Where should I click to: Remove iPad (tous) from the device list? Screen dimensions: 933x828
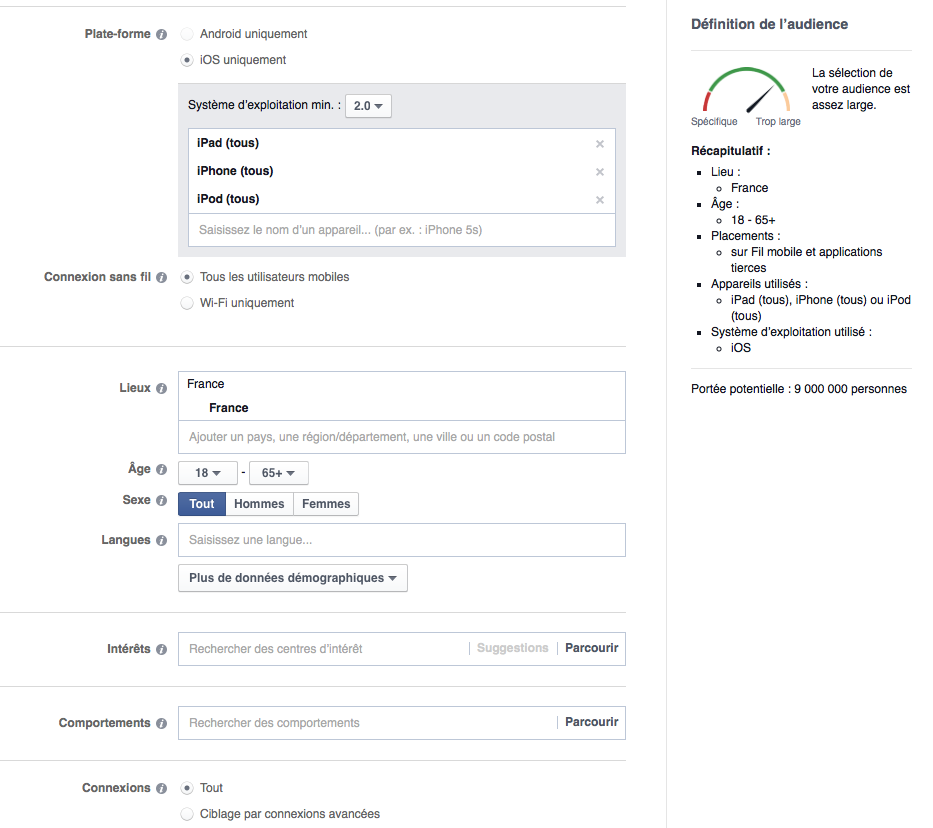(600, 144)
